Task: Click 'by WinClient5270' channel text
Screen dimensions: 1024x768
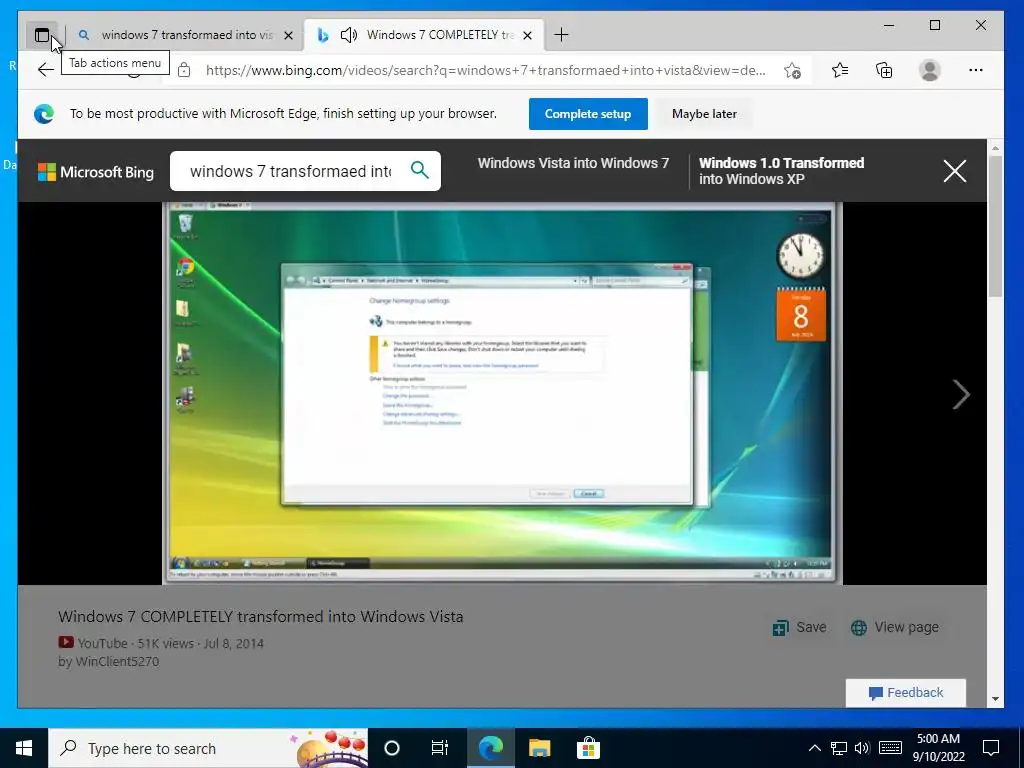Action: click(108, 662)
